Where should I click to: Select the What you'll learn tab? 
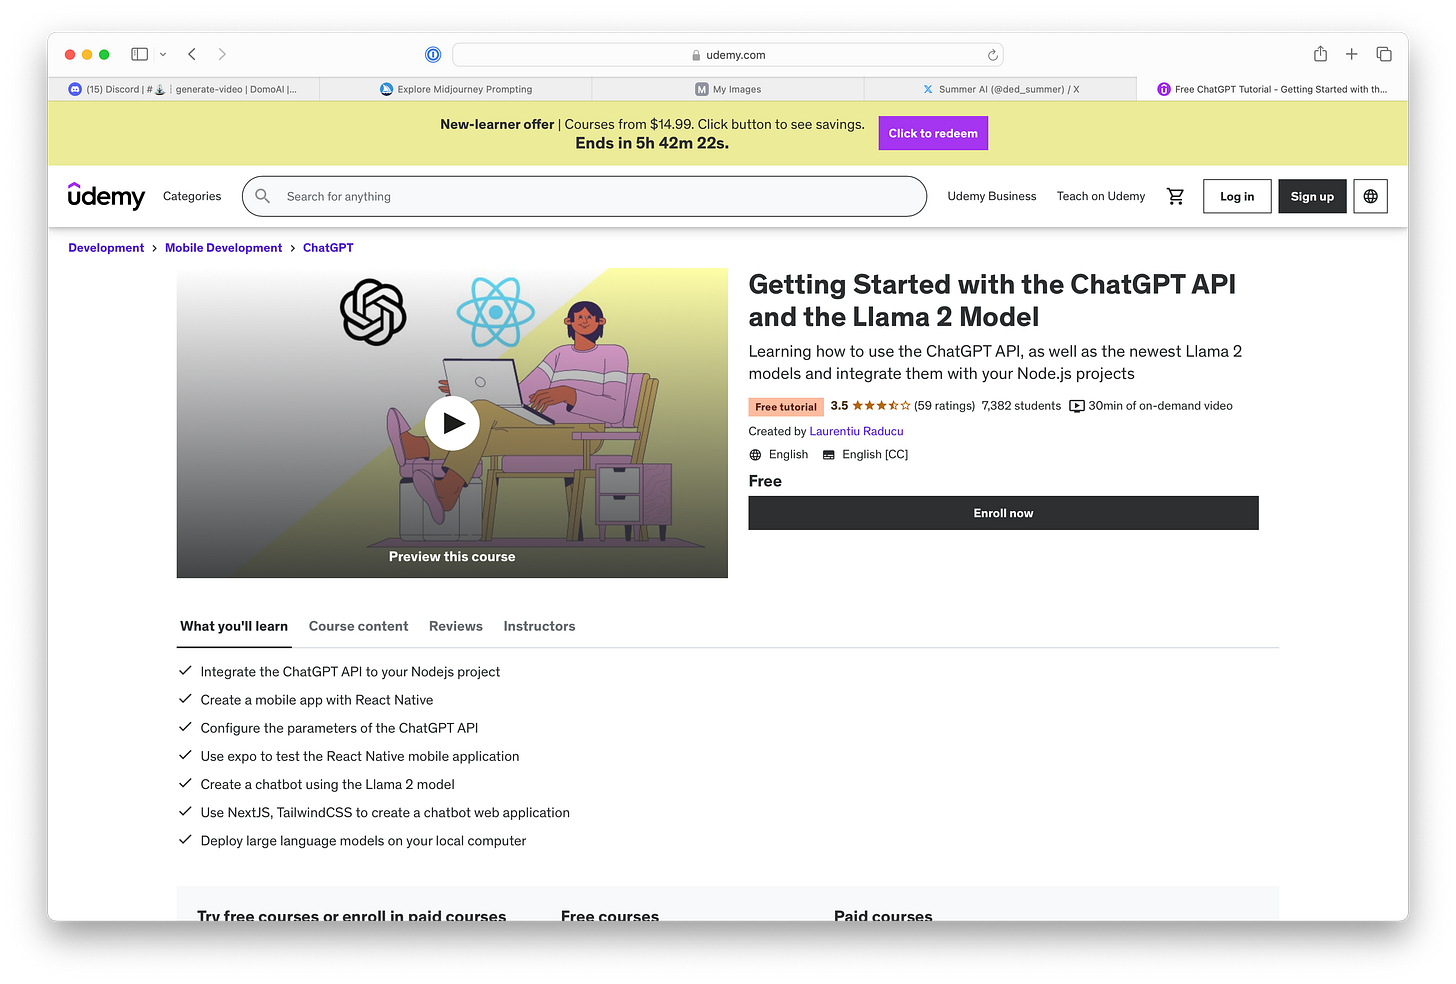point(234,626)
